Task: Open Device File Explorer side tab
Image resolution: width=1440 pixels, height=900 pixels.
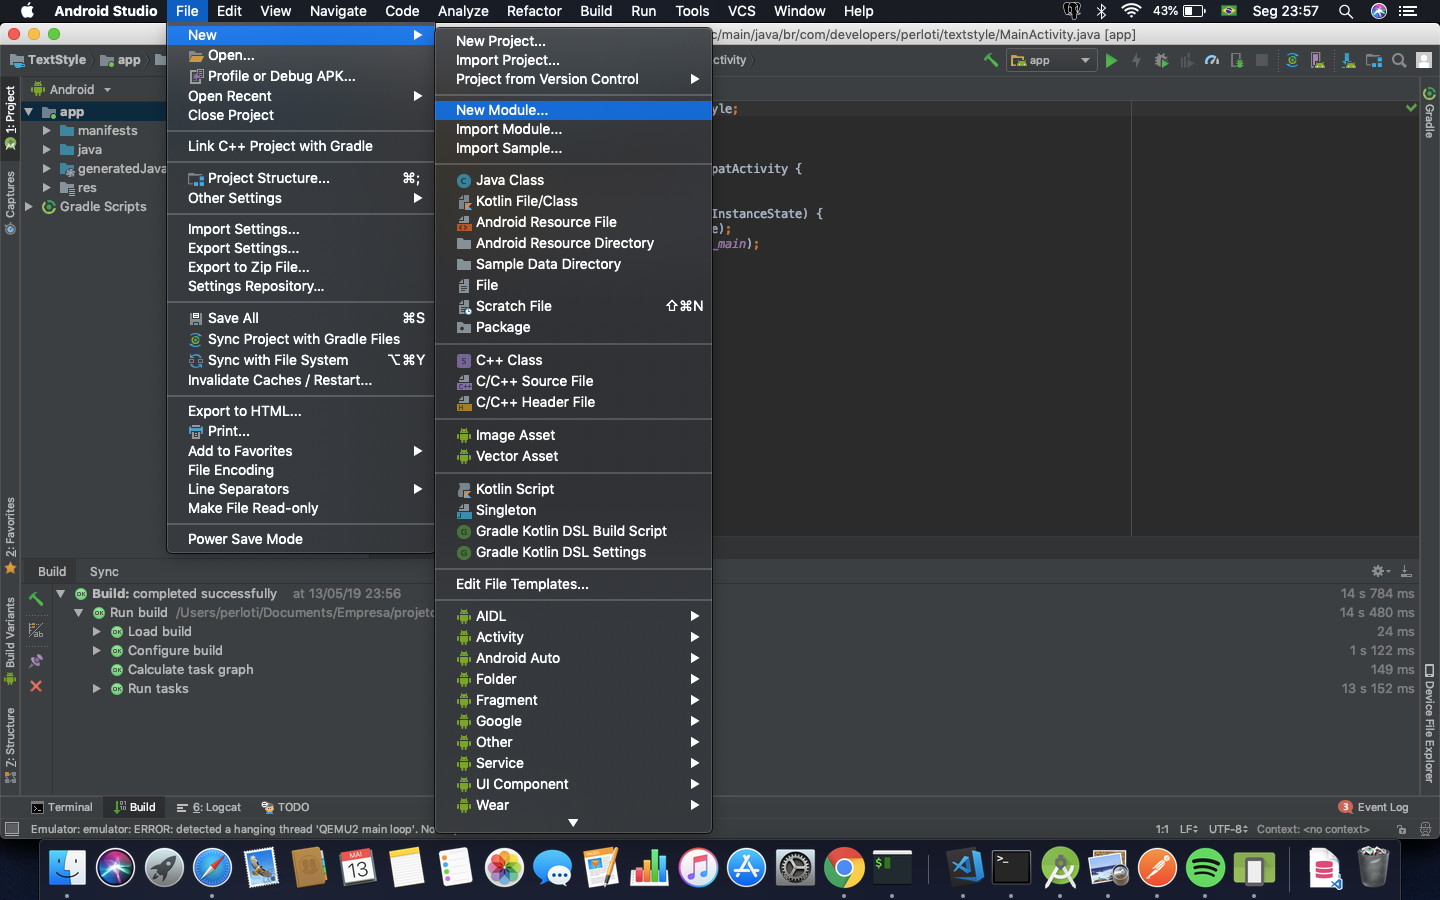Action: coord(1430,723)
